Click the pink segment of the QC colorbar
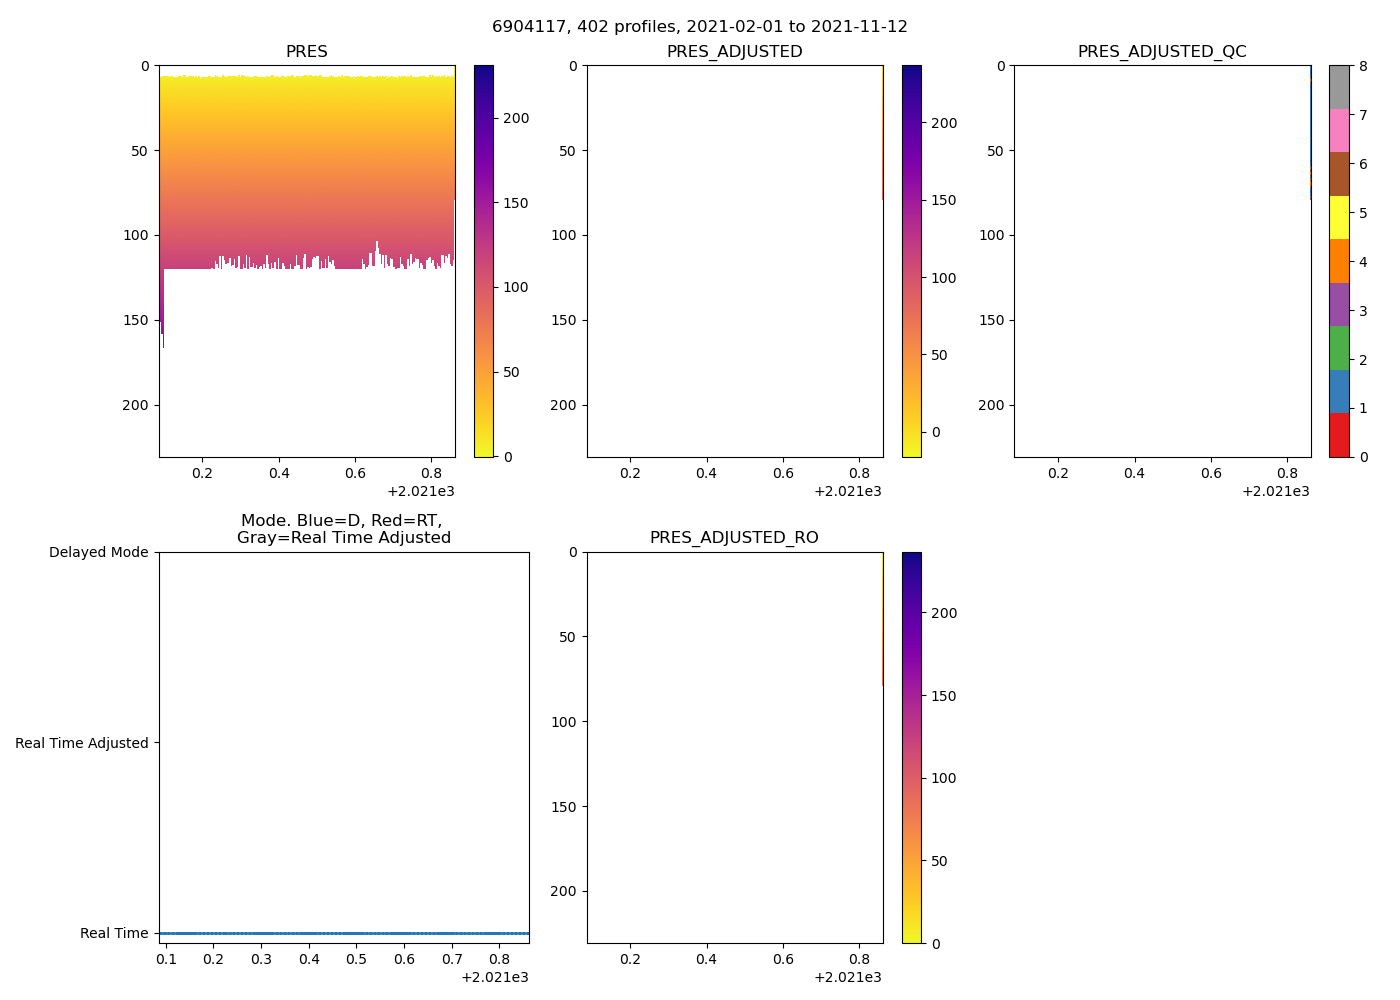The image size is (1400, 1000). tap(1339, 130)
